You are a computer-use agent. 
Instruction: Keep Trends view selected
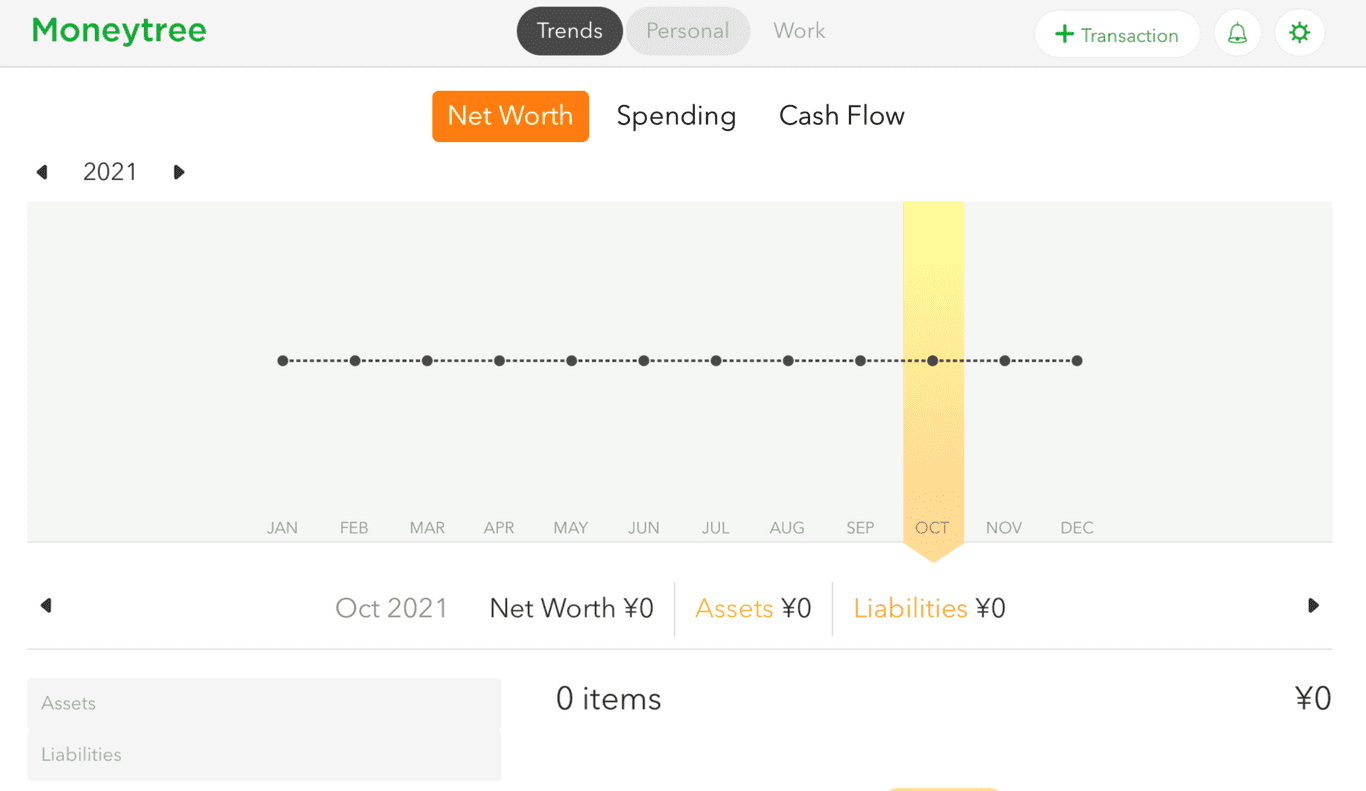click(x=569, y=31)
